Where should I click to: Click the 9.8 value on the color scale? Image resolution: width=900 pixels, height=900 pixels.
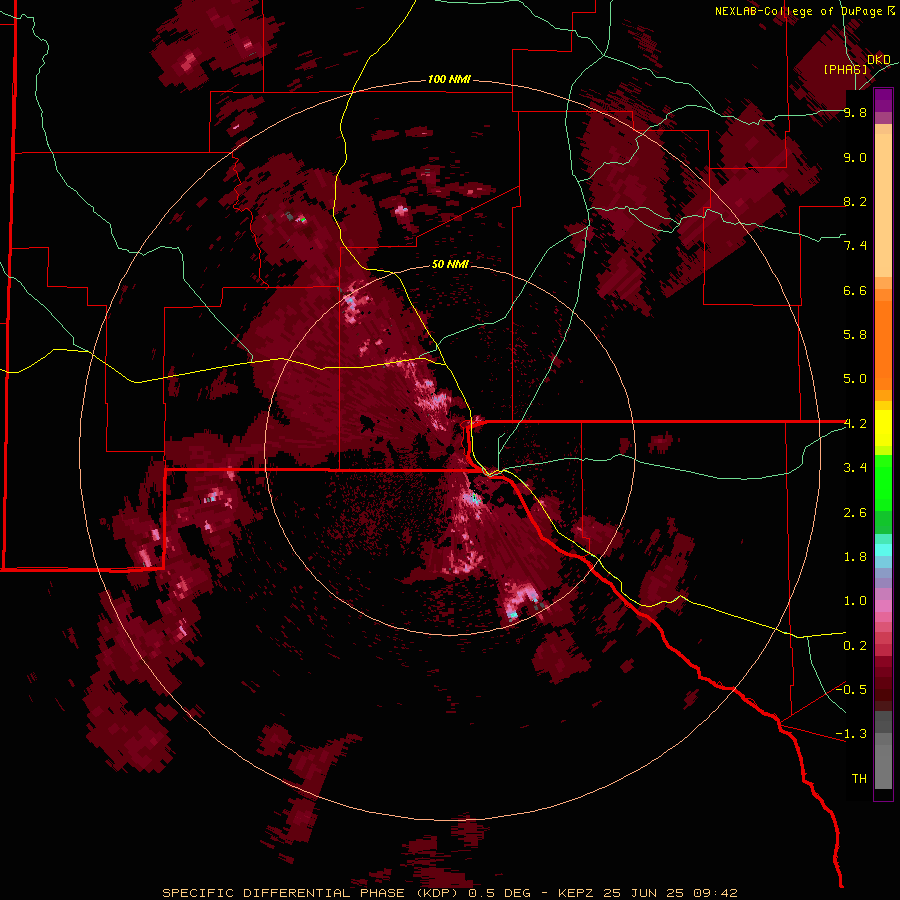click(855, 112)
